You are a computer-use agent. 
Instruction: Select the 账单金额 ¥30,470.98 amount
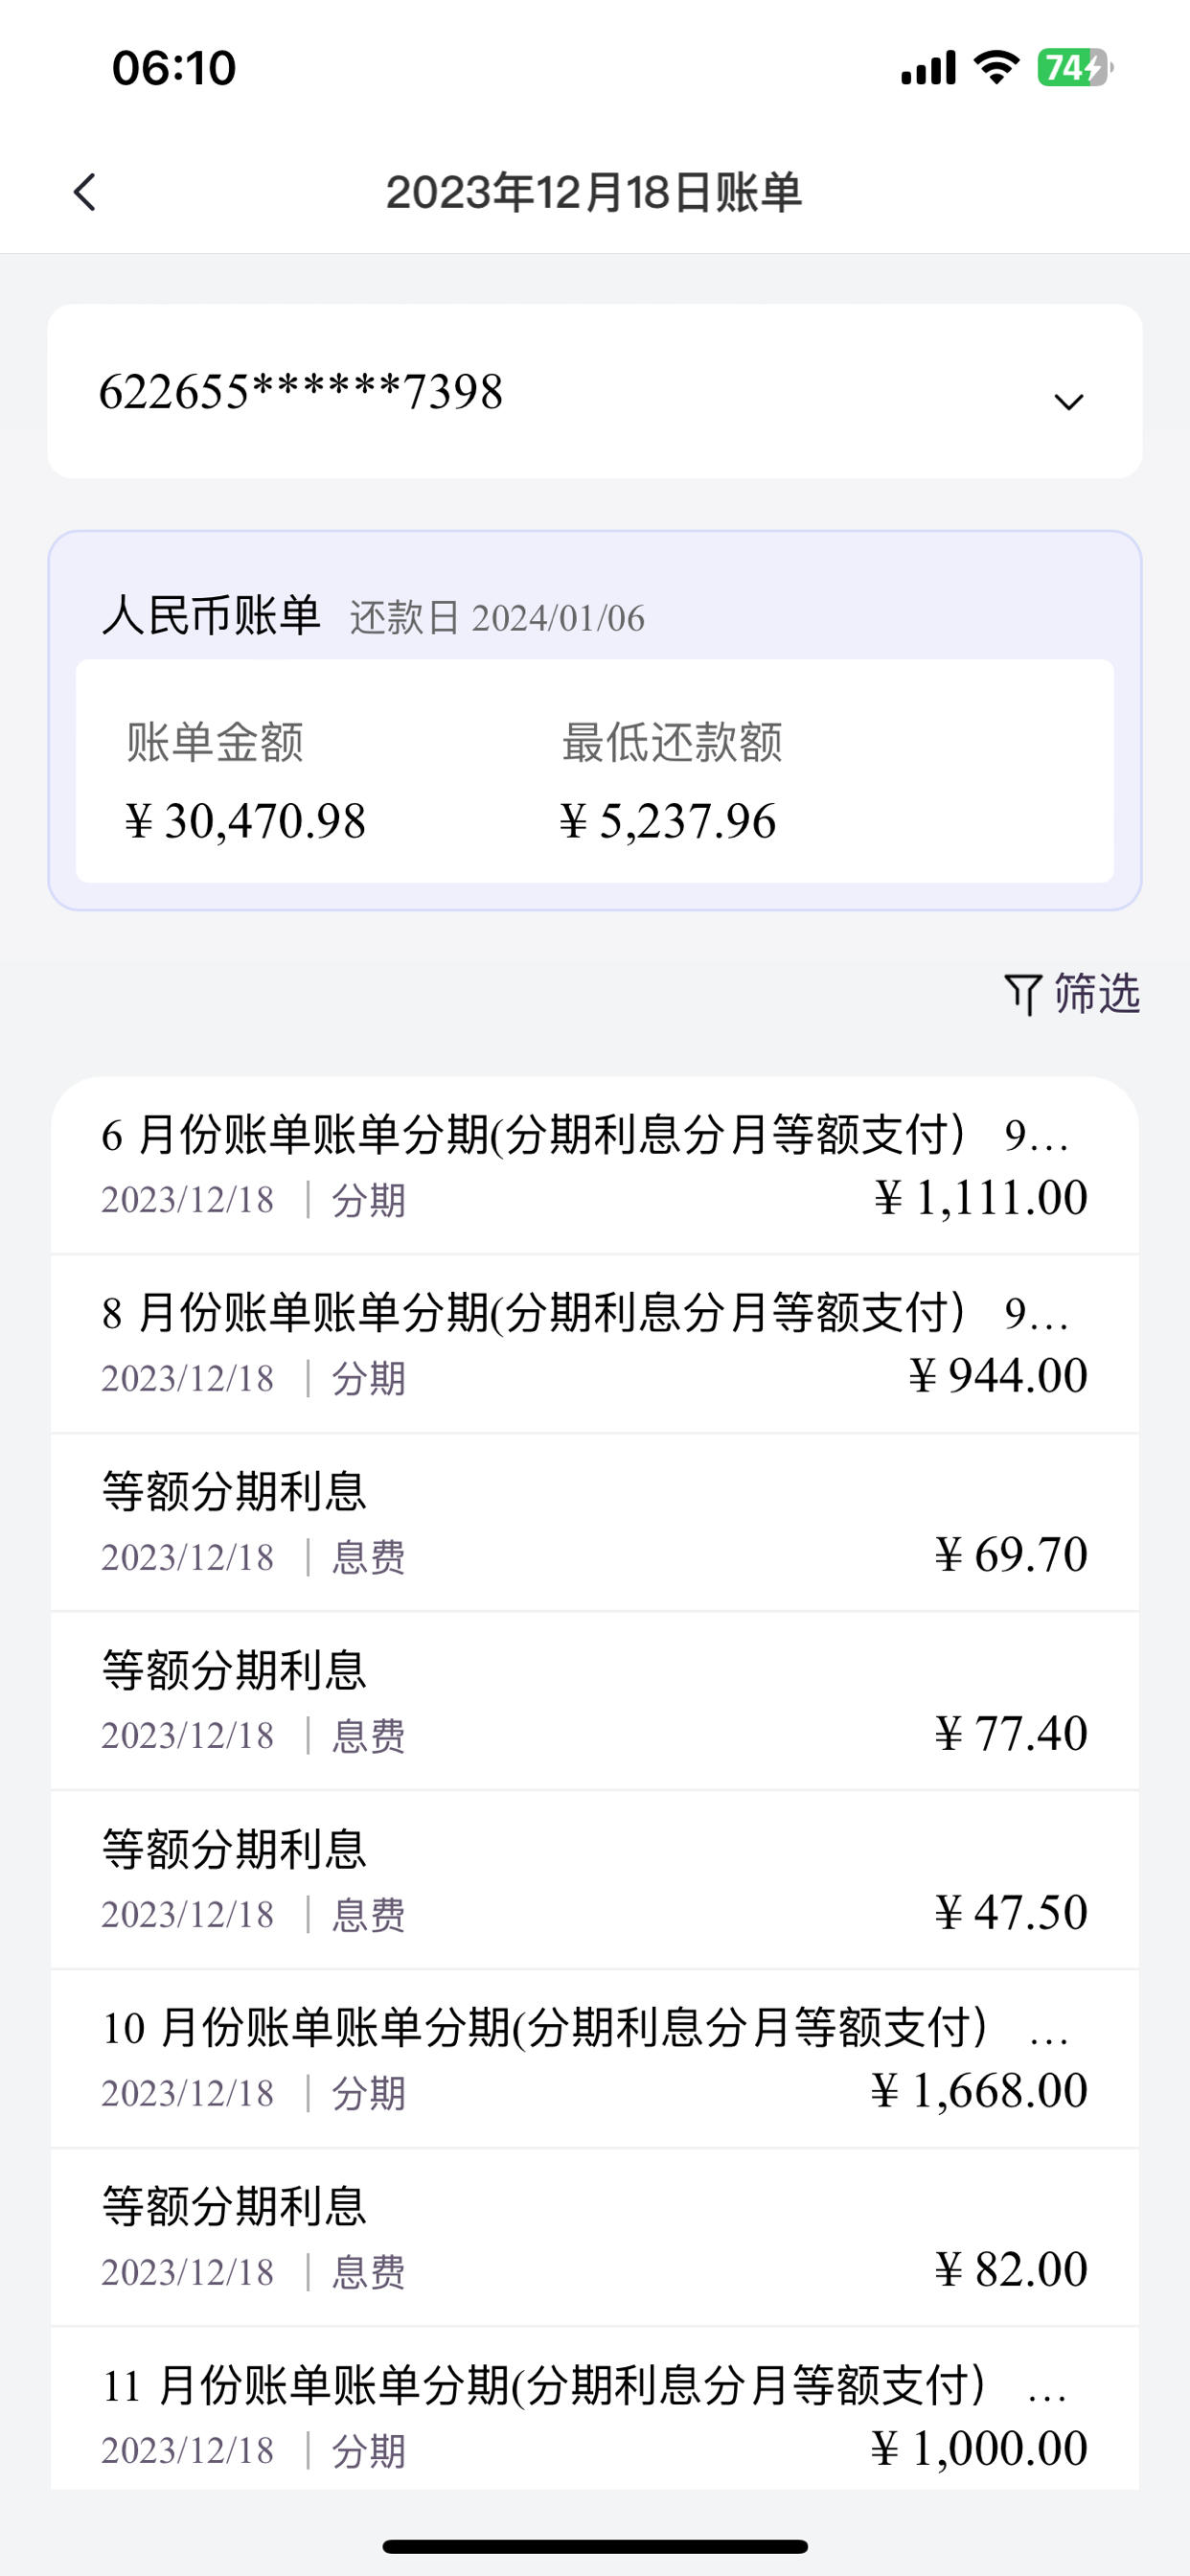[x=245, y=821]
